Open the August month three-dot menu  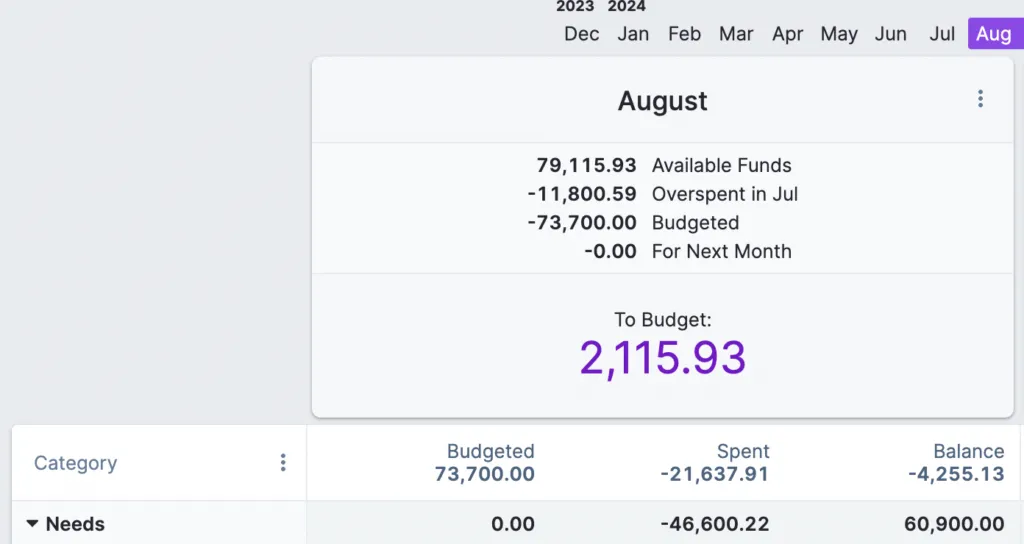click(x=980, y=99)
